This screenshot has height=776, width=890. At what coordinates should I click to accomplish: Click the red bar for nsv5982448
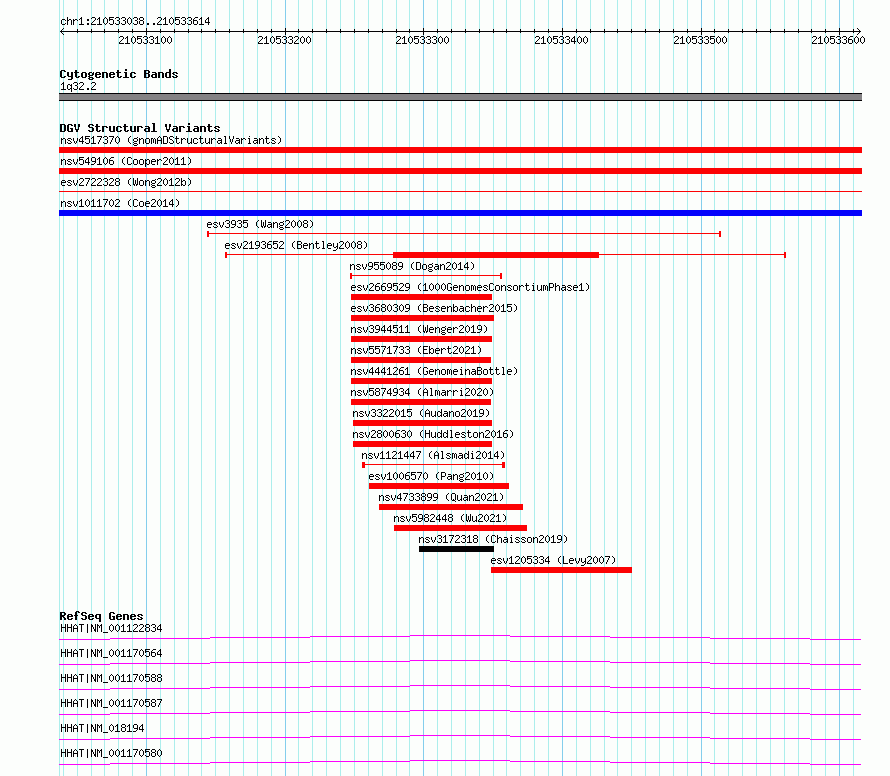460,528
